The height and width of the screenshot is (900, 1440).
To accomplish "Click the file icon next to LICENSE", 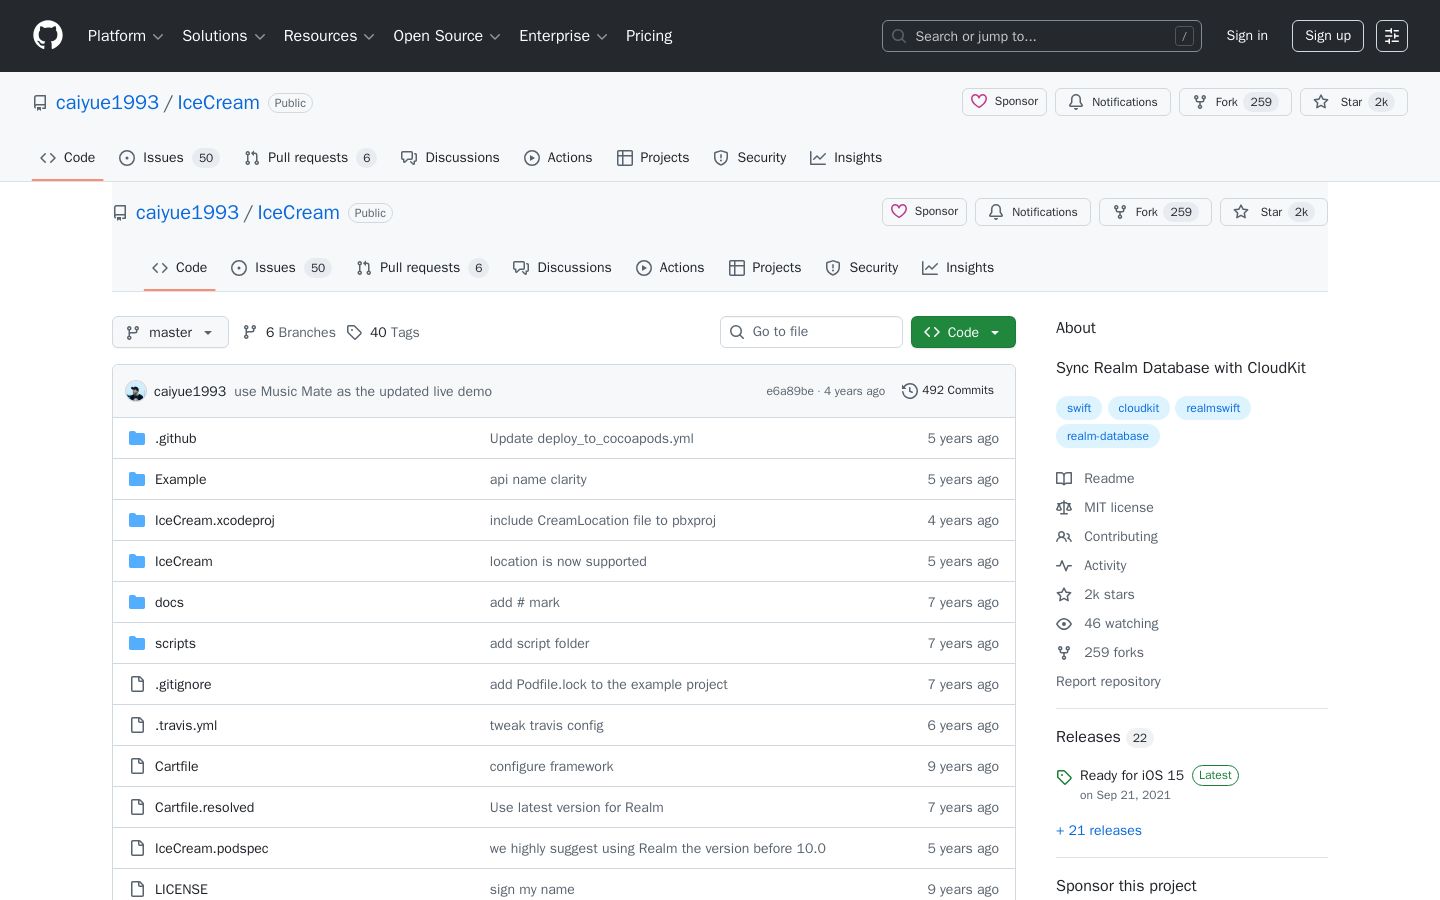I will 137,889.
